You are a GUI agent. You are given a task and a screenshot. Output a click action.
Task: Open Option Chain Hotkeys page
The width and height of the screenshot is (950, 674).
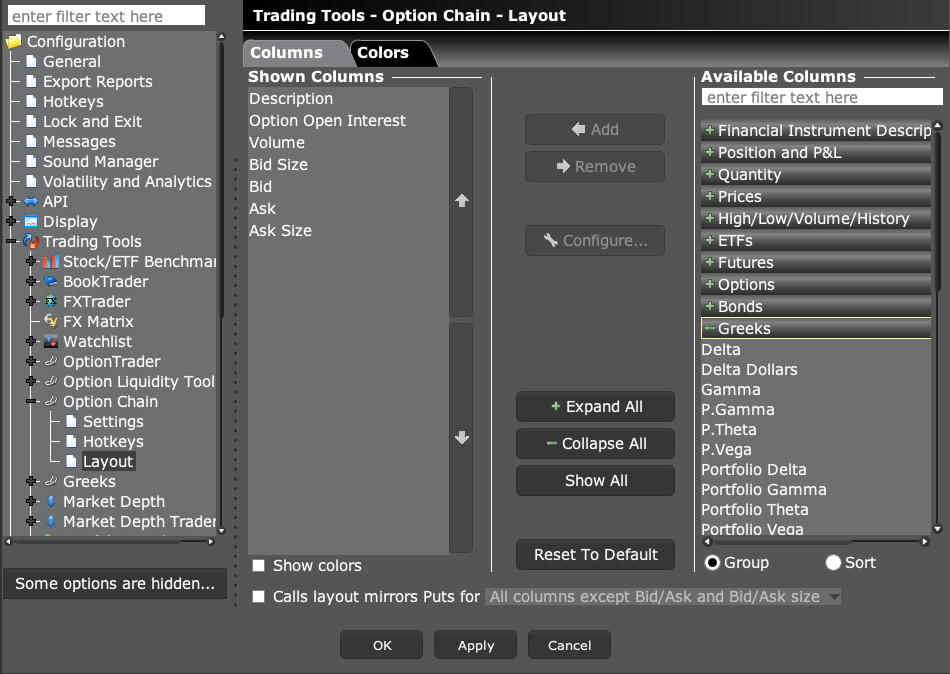coord(113,441)
